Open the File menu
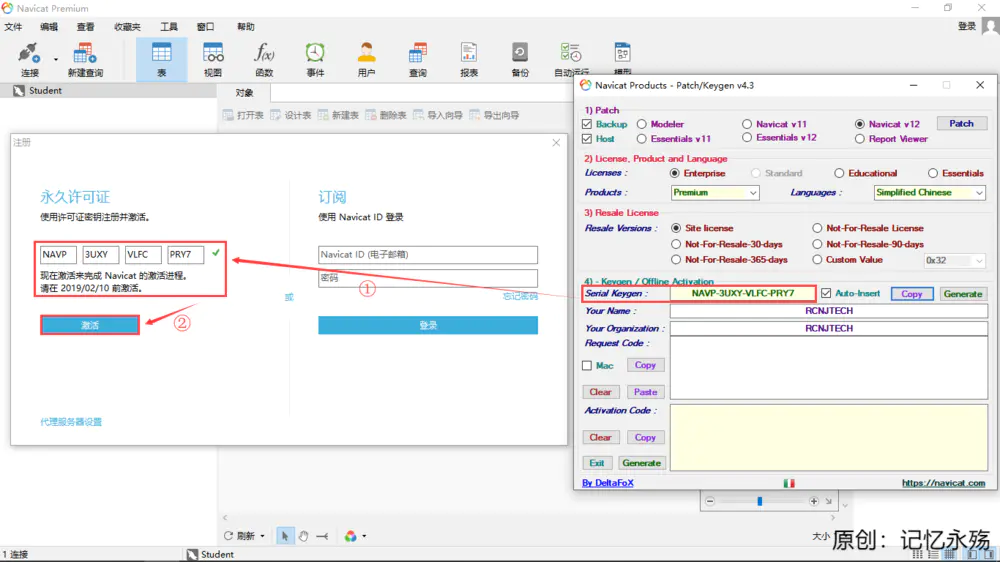 (x=13, y=26)
